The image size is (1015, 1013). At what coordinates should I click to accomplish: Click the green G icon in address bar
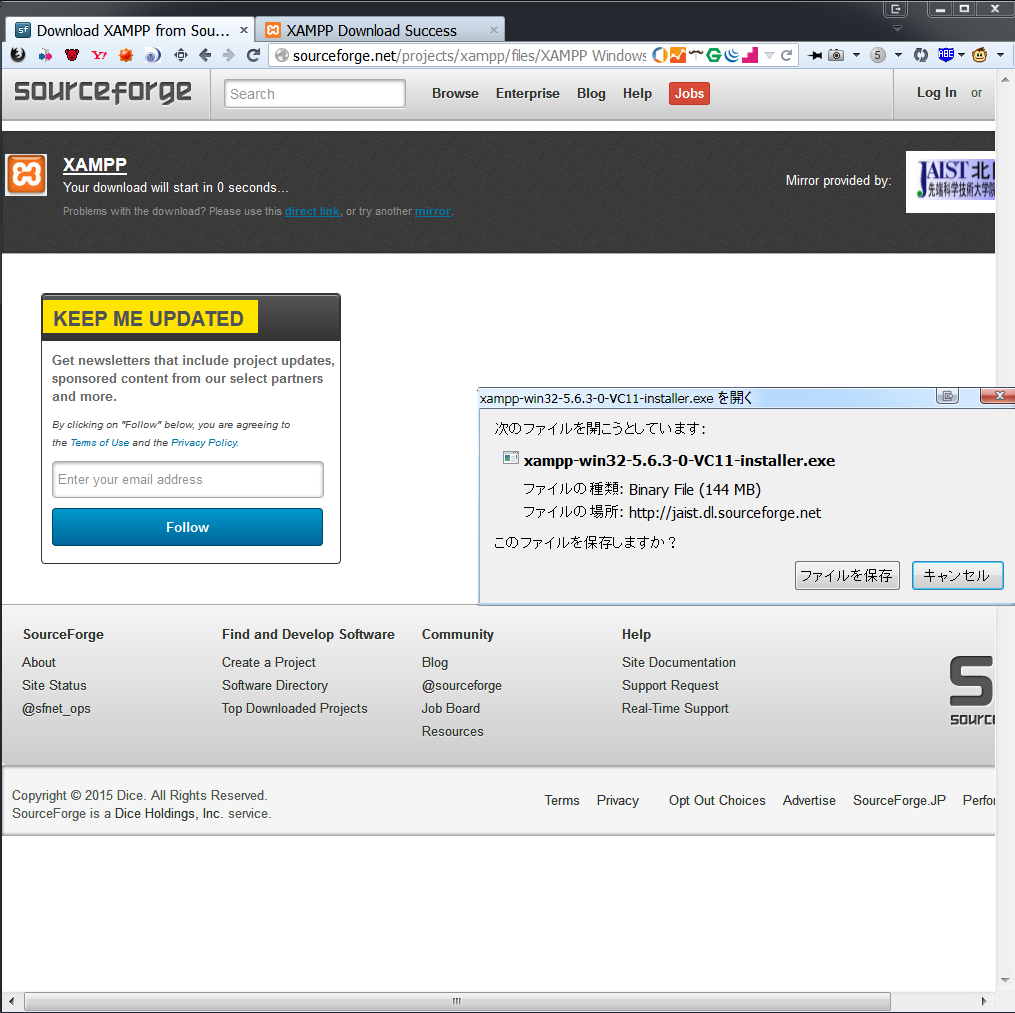pos(713,56)
